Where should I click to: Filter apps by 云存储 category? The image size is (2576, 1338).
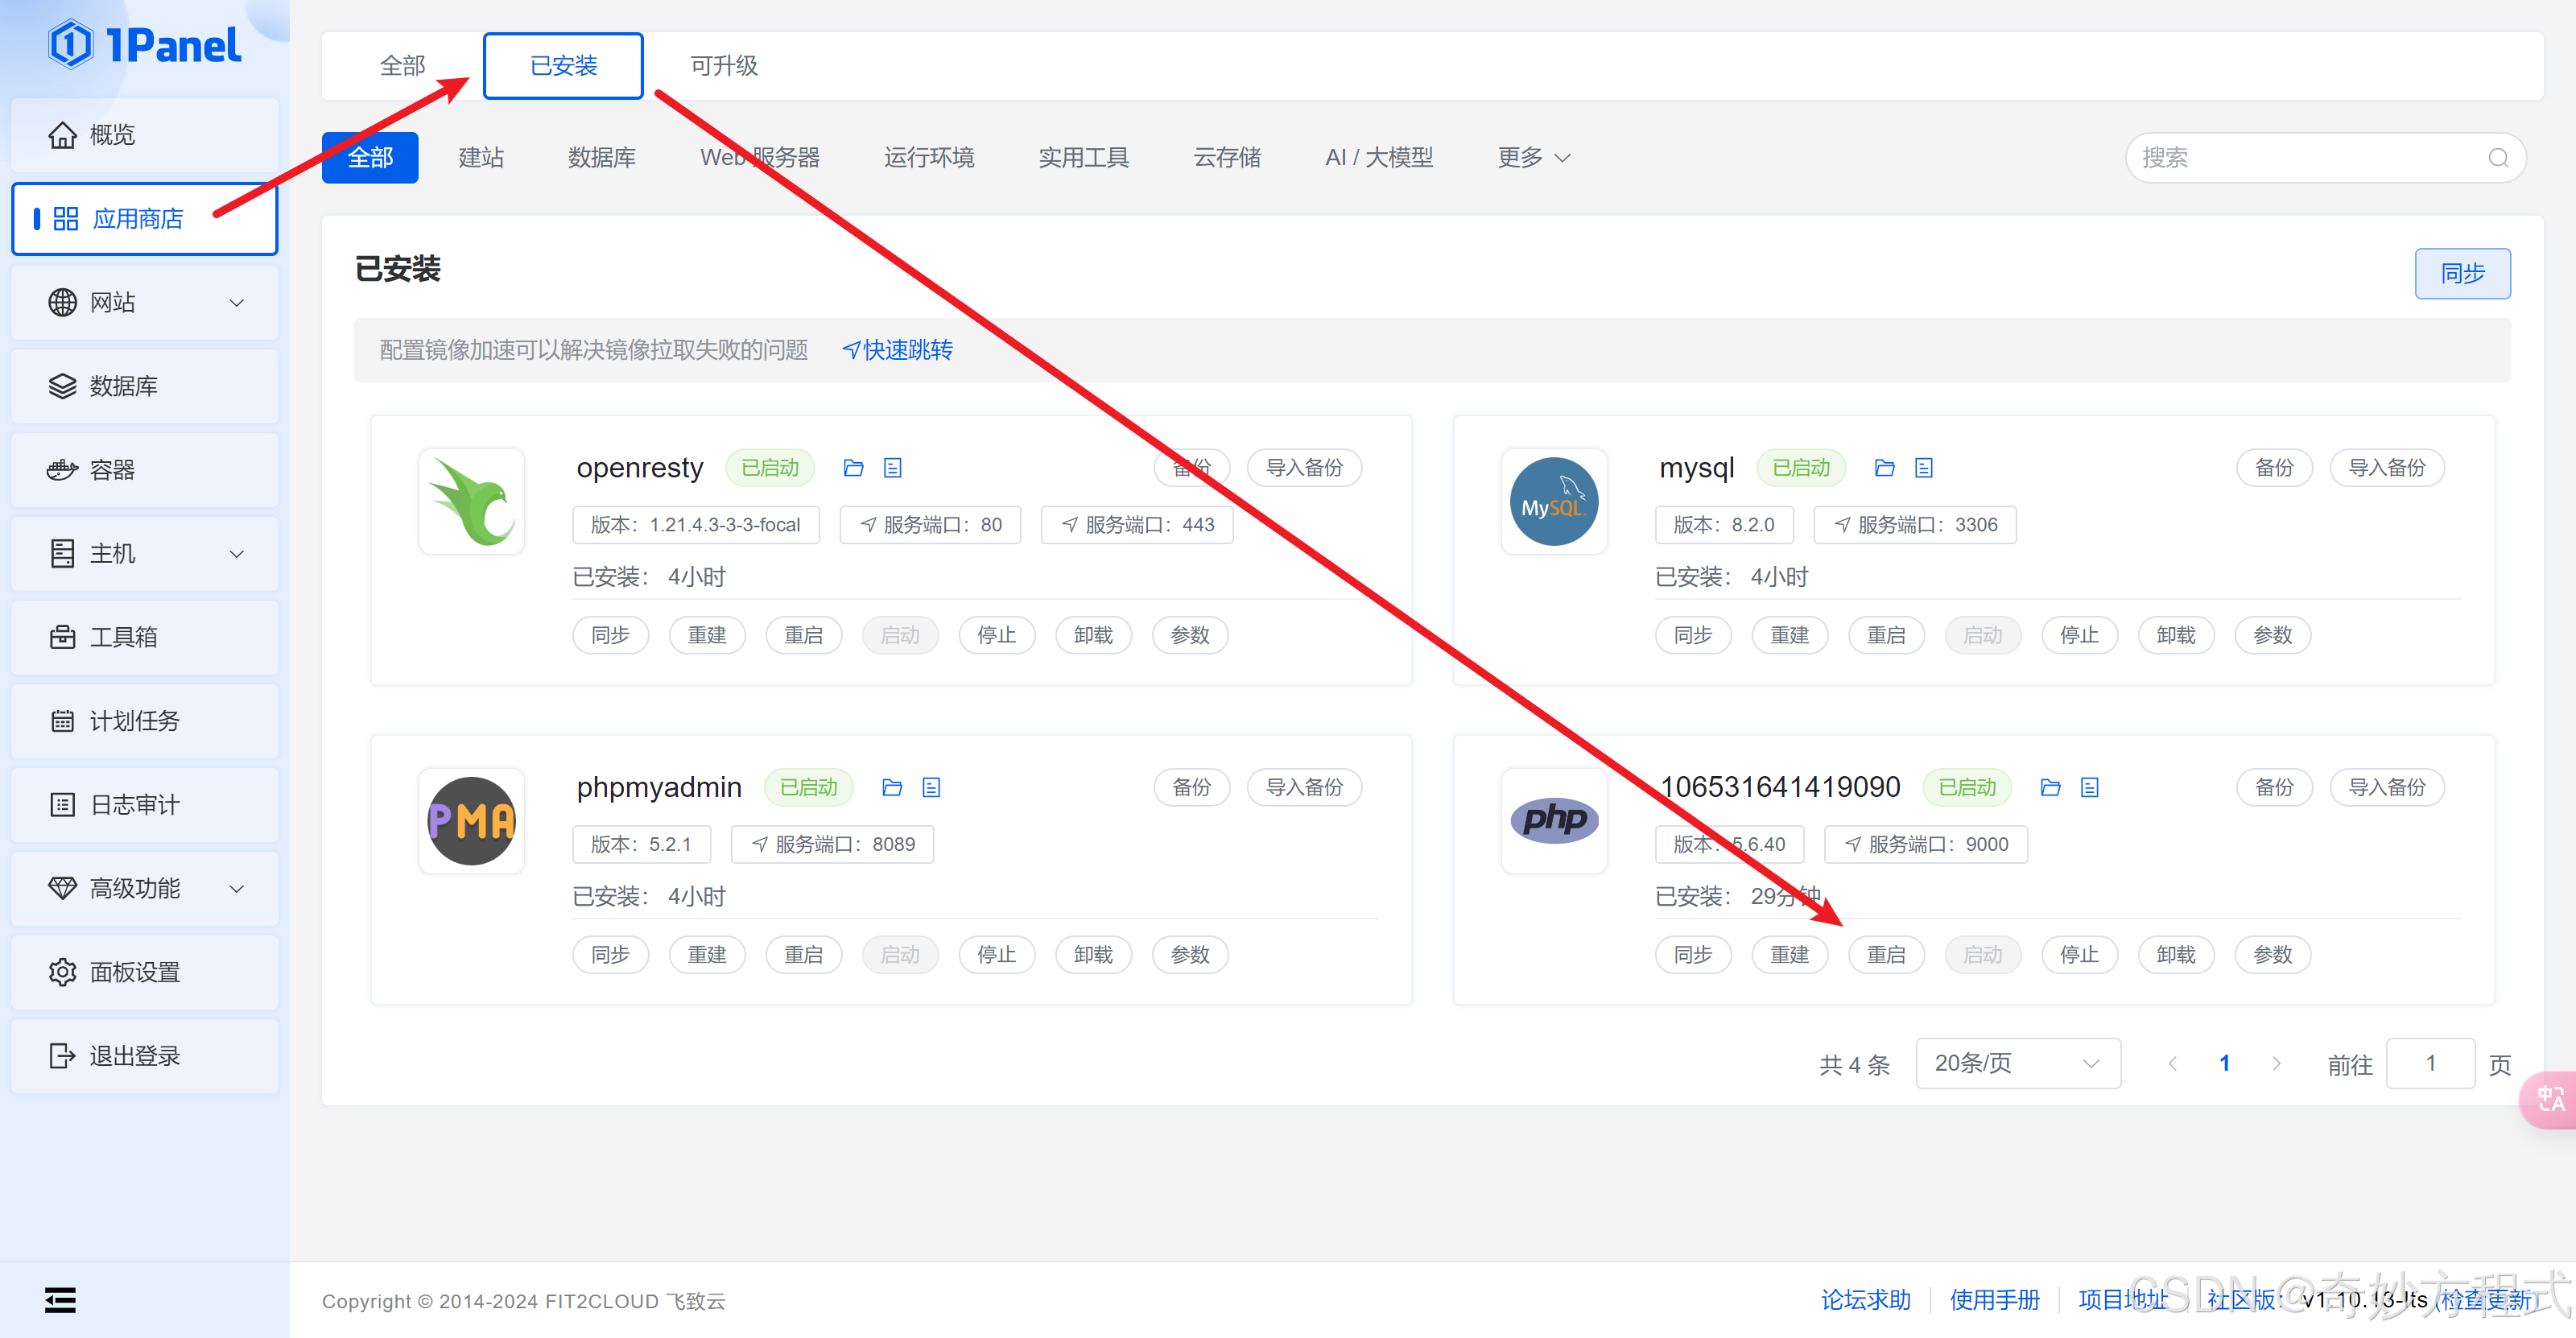(x=1227, y=158)
